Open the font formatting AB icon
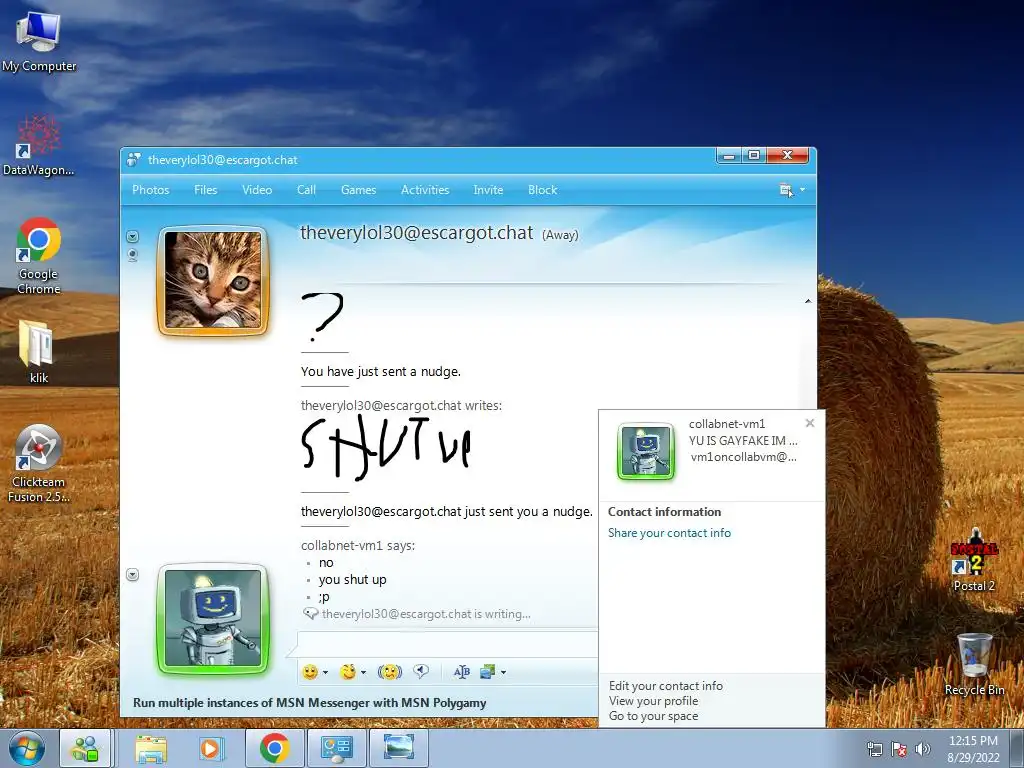Screen dimensions: 1024x768 click(462, 671)
